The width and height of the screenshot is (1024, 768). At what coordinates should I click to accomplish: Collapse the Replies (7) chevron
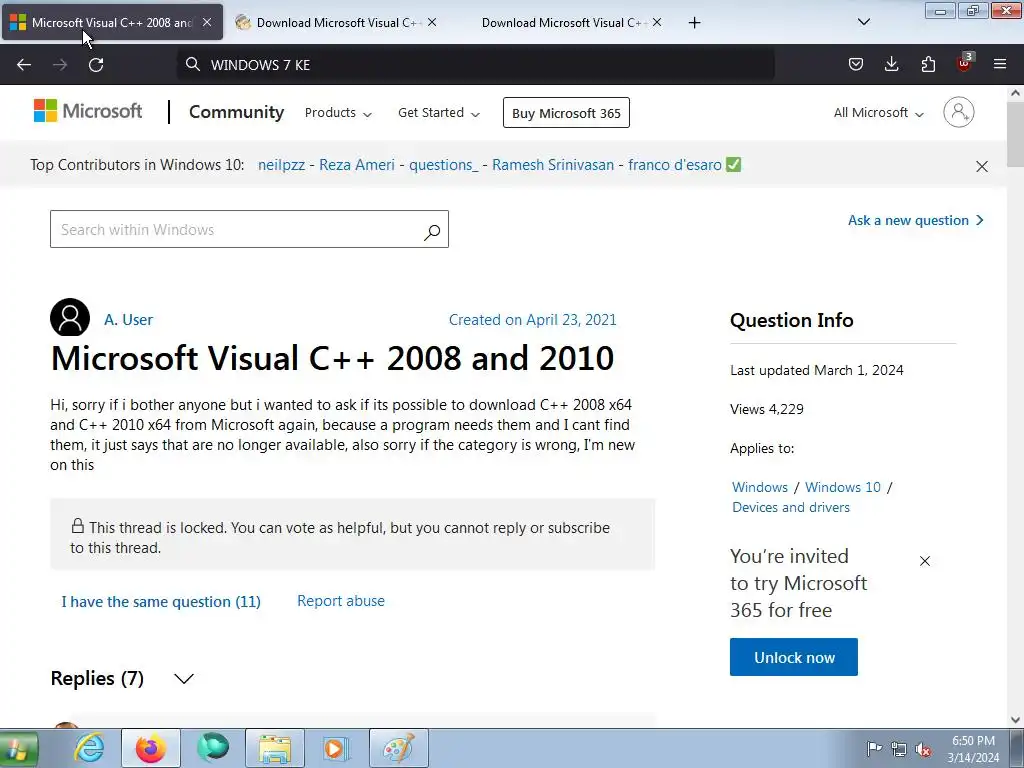pos(184,679)
